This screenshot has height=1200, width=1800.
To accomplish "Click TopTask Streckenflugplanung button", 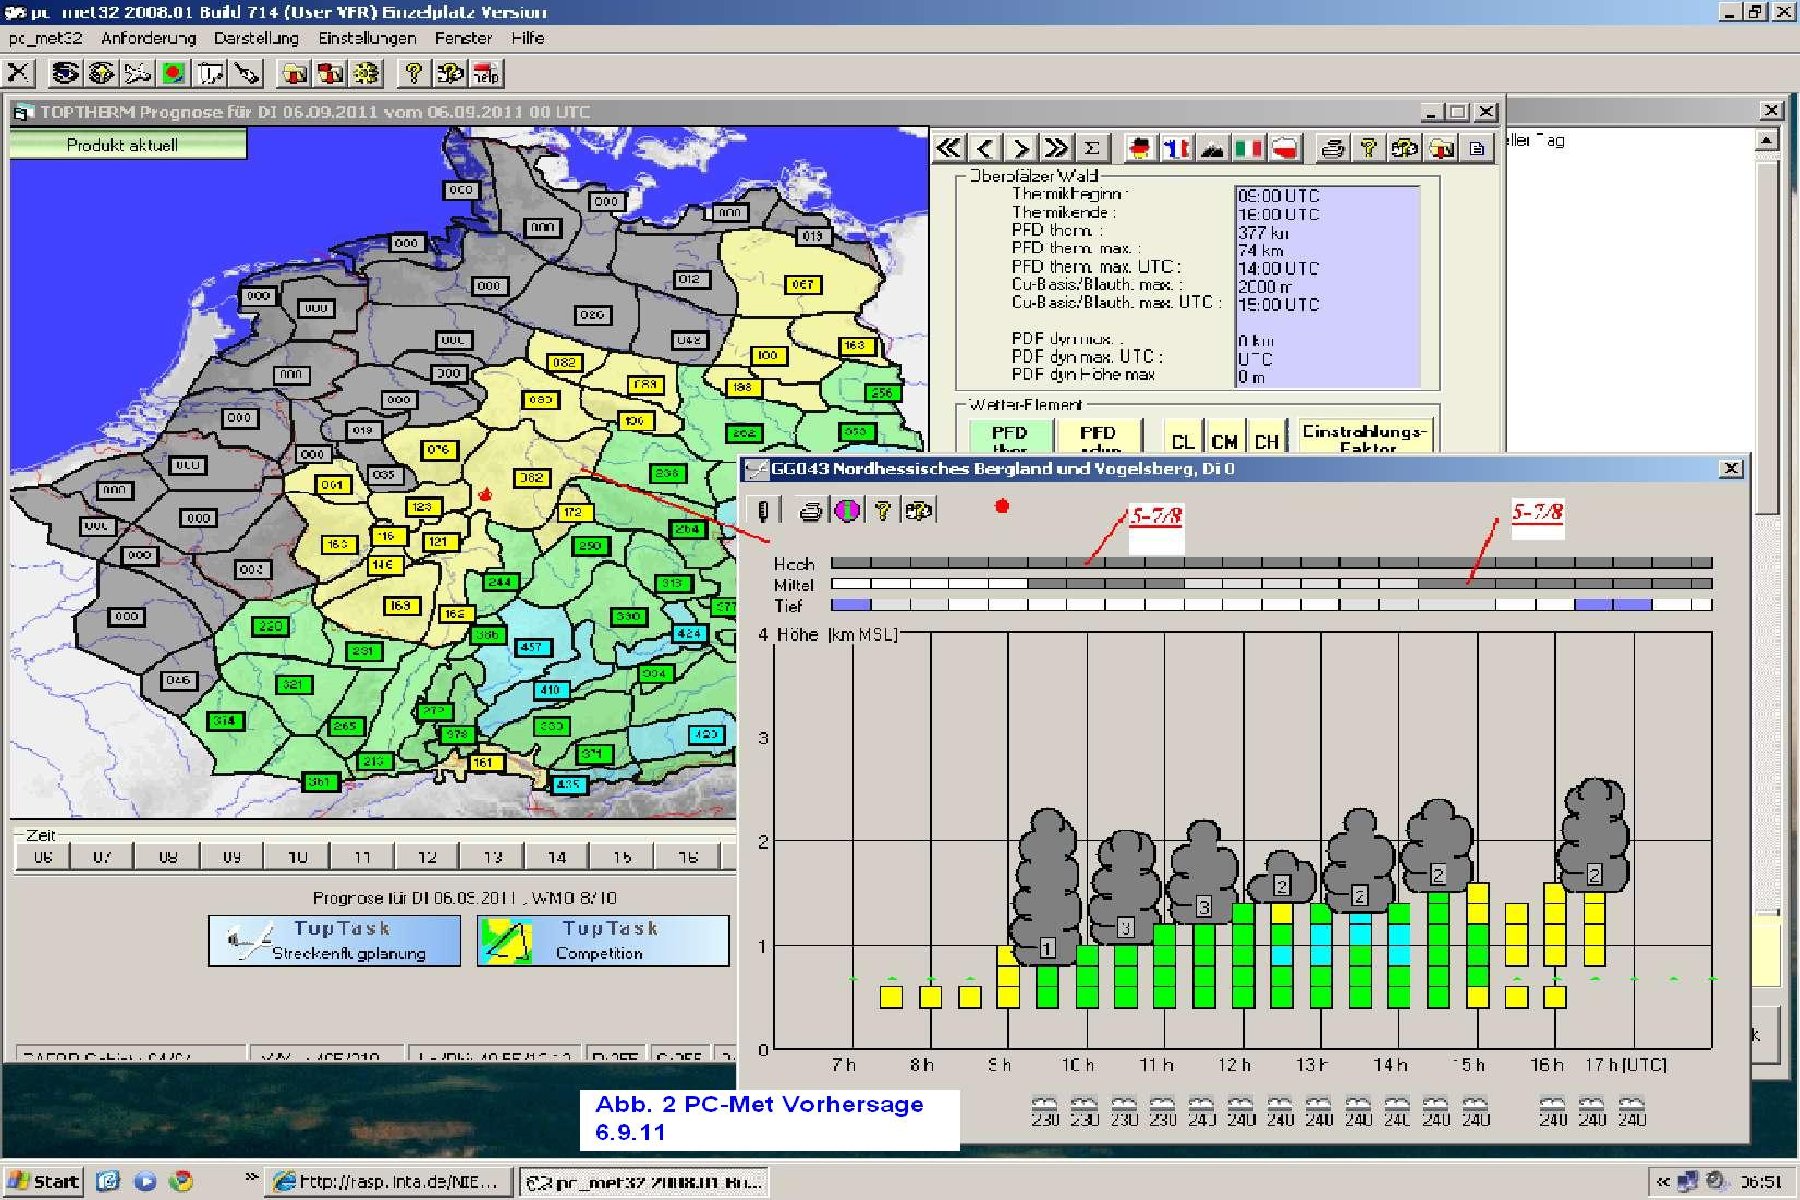I will coord(335,940).
